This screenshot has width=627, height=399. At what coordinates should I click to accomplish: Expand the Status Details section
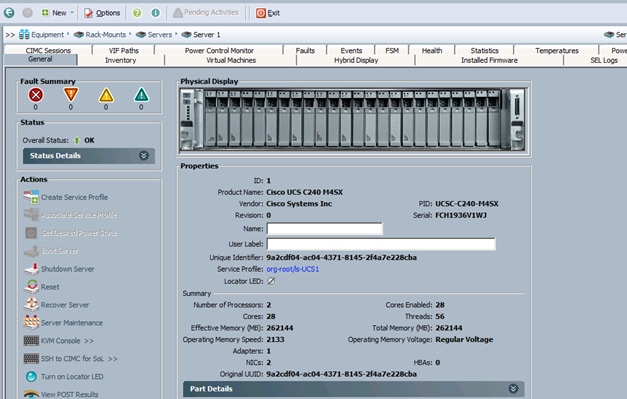click(x=89, y=156)
